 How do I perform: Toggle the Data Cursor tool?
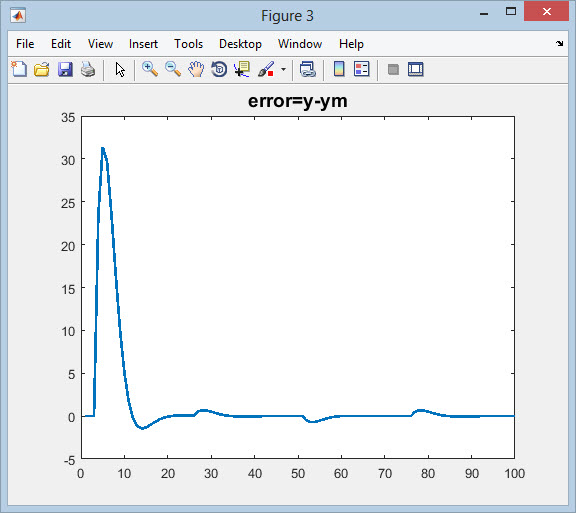pos(242,69)
